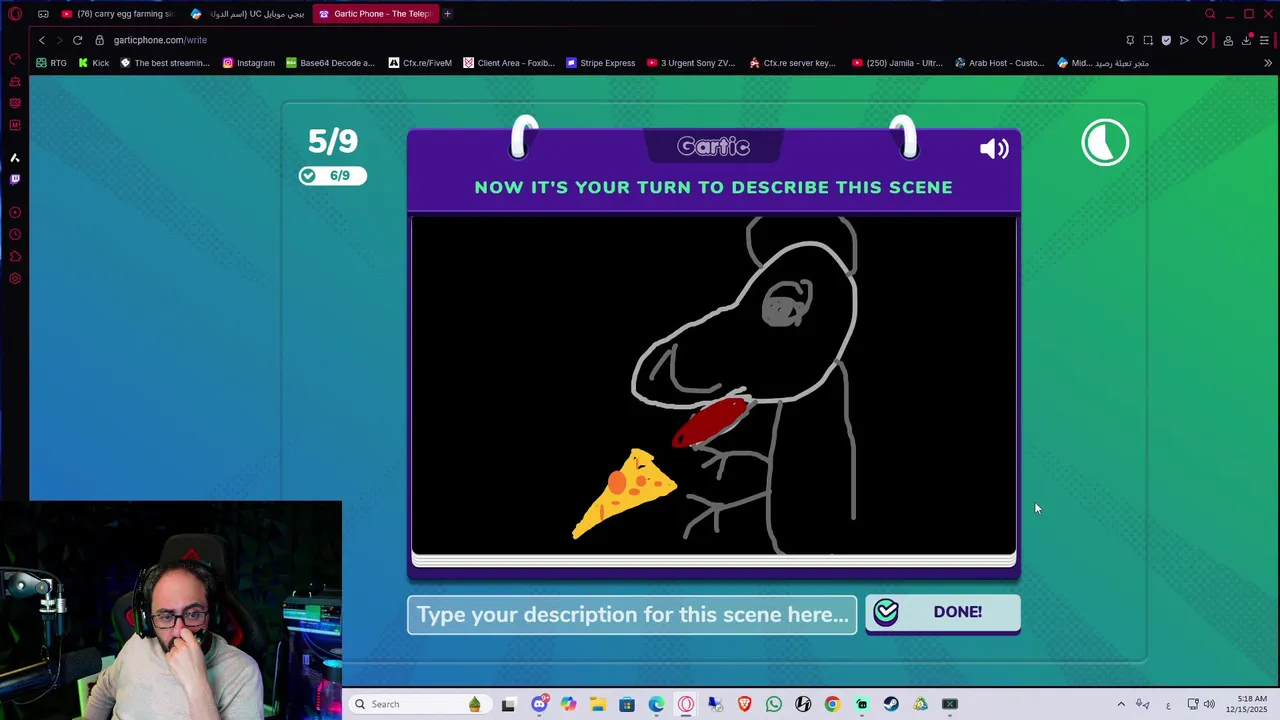Click the heart icon in the address bar
Screen dimensions: 1280x720
[x=1202, y=40]
